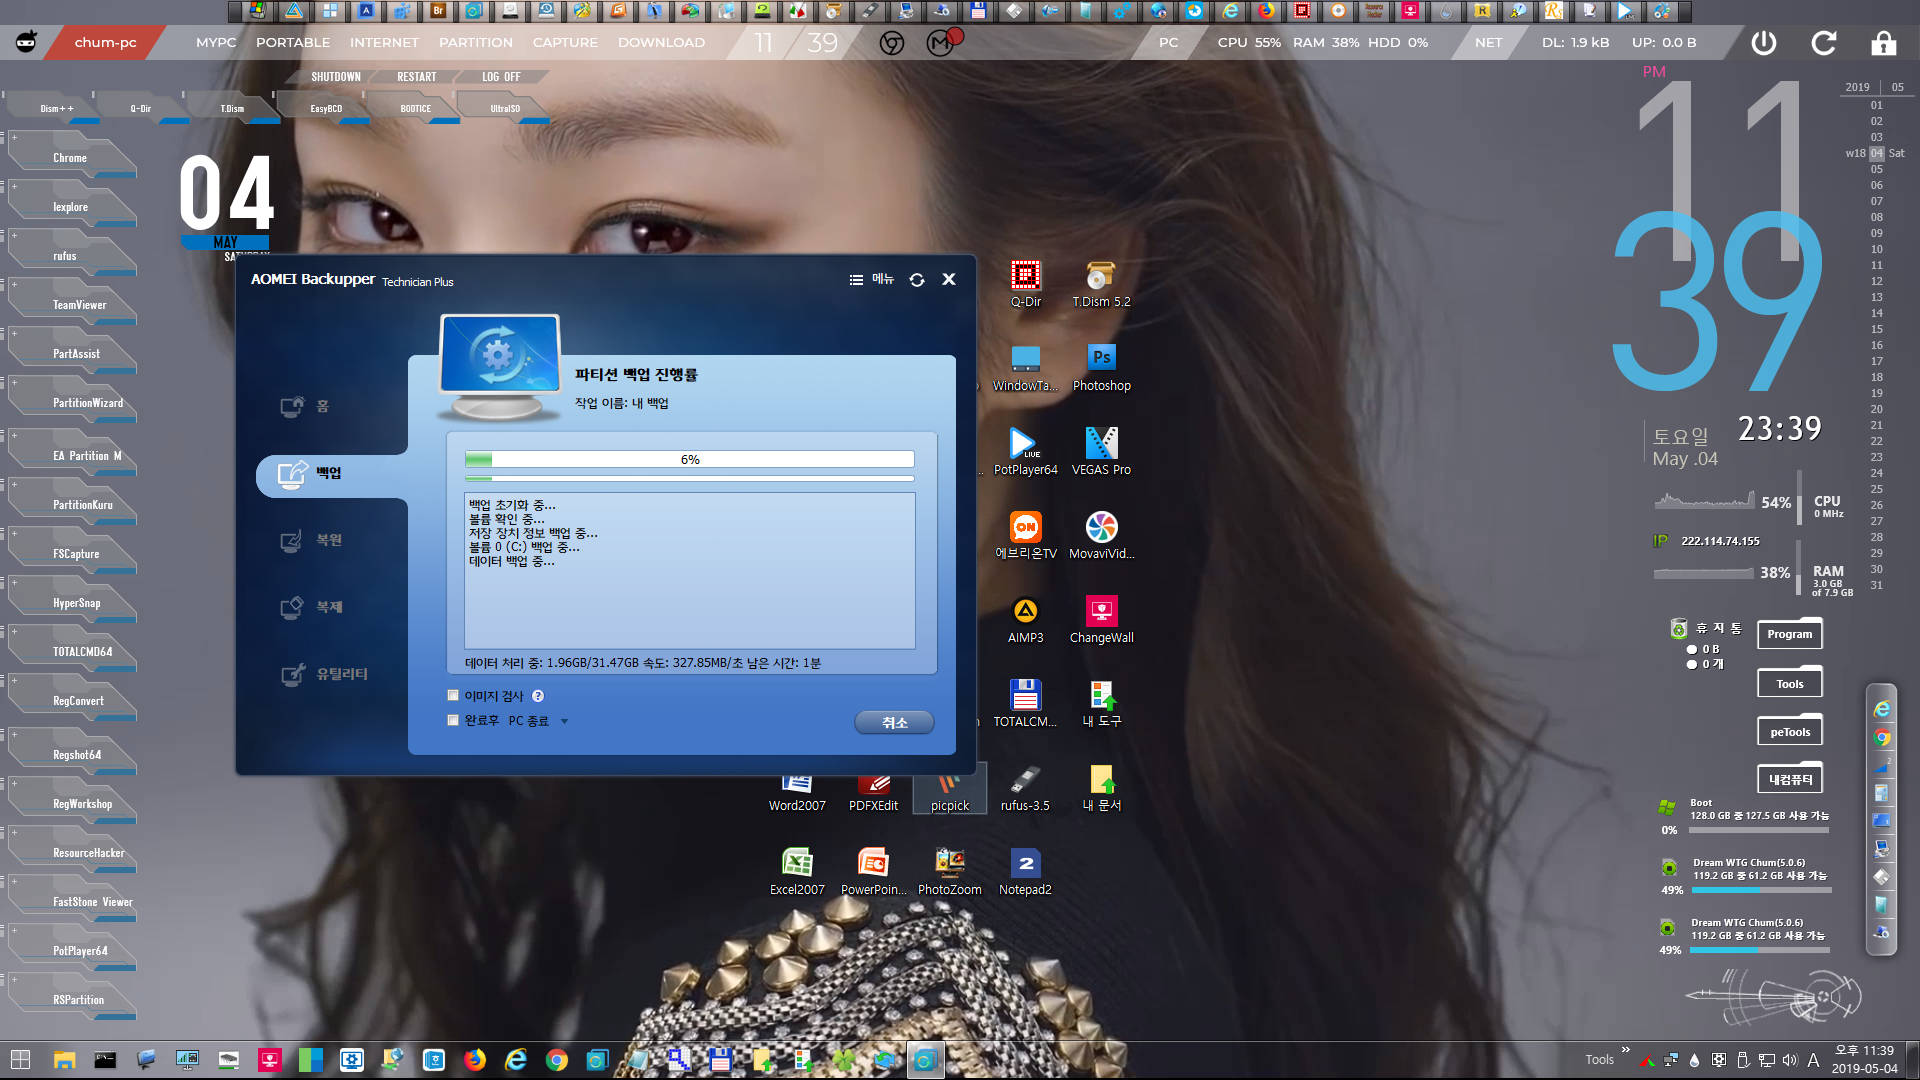The image size is (1920, 1080).
Task: Click the SHUTDOWN button
Action: [336, 77]
